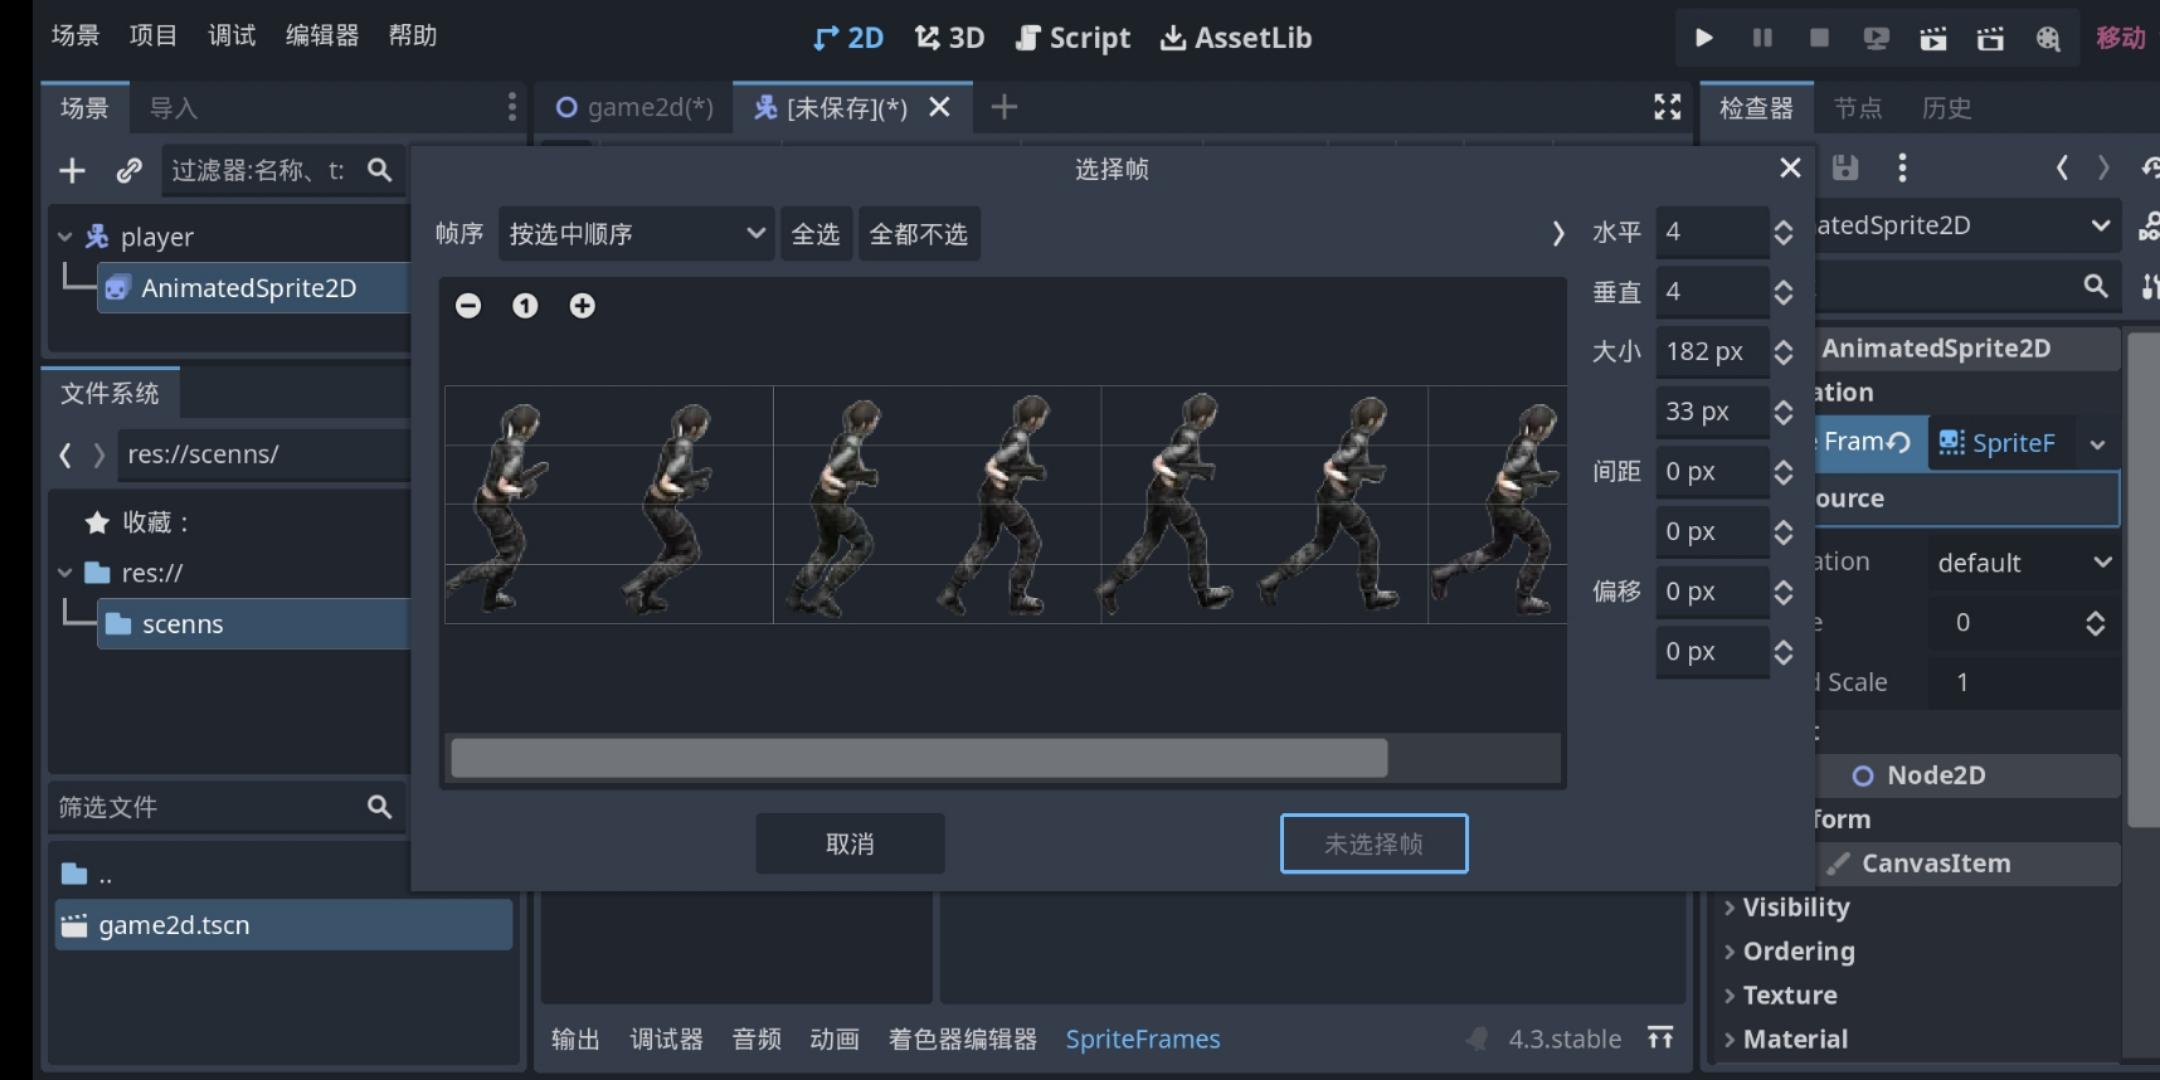The image size is (2160, 1080).
Task: Expand dialog side panel chevron
Action: [1557, 234]
